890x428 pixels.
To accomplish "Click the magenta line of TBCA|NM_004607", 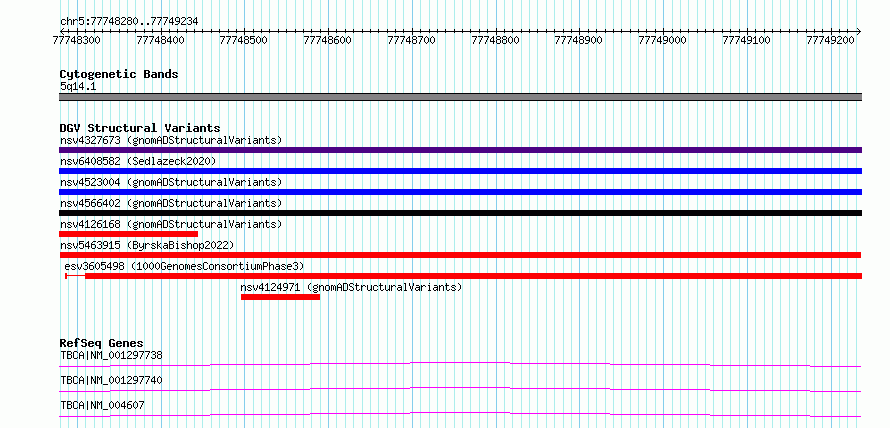I will (x=460, y=414).
